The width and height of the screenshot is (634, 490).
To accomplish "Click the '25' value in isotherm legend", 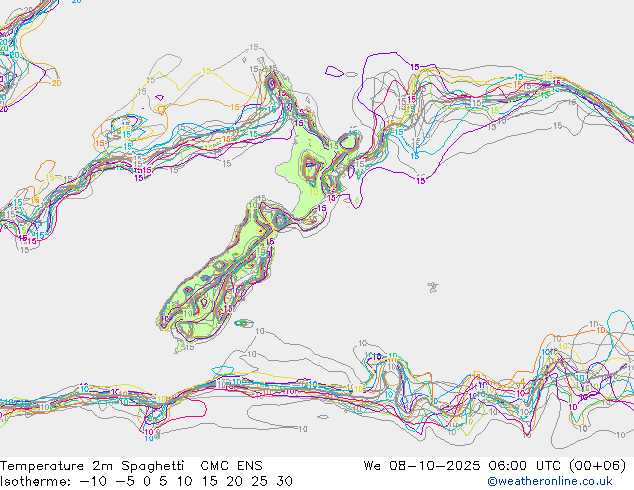I will (x=259, y=481).
